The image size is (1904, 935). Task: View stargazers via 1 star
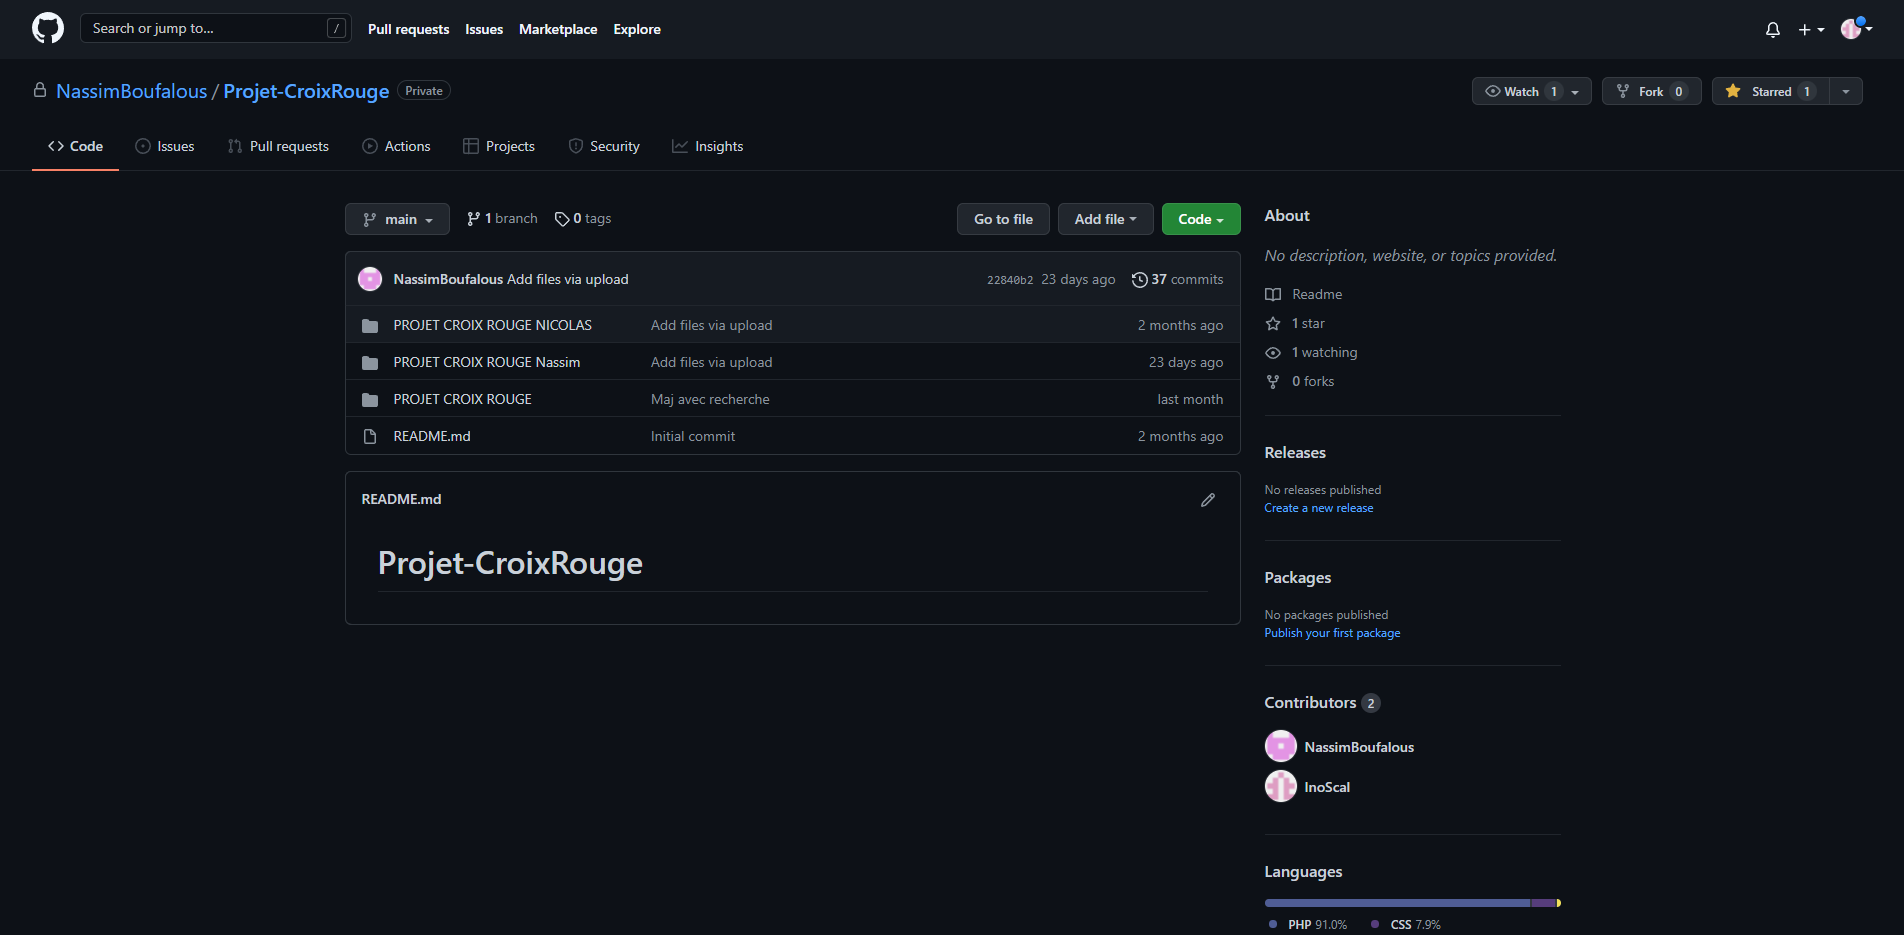click(1296, 323)
